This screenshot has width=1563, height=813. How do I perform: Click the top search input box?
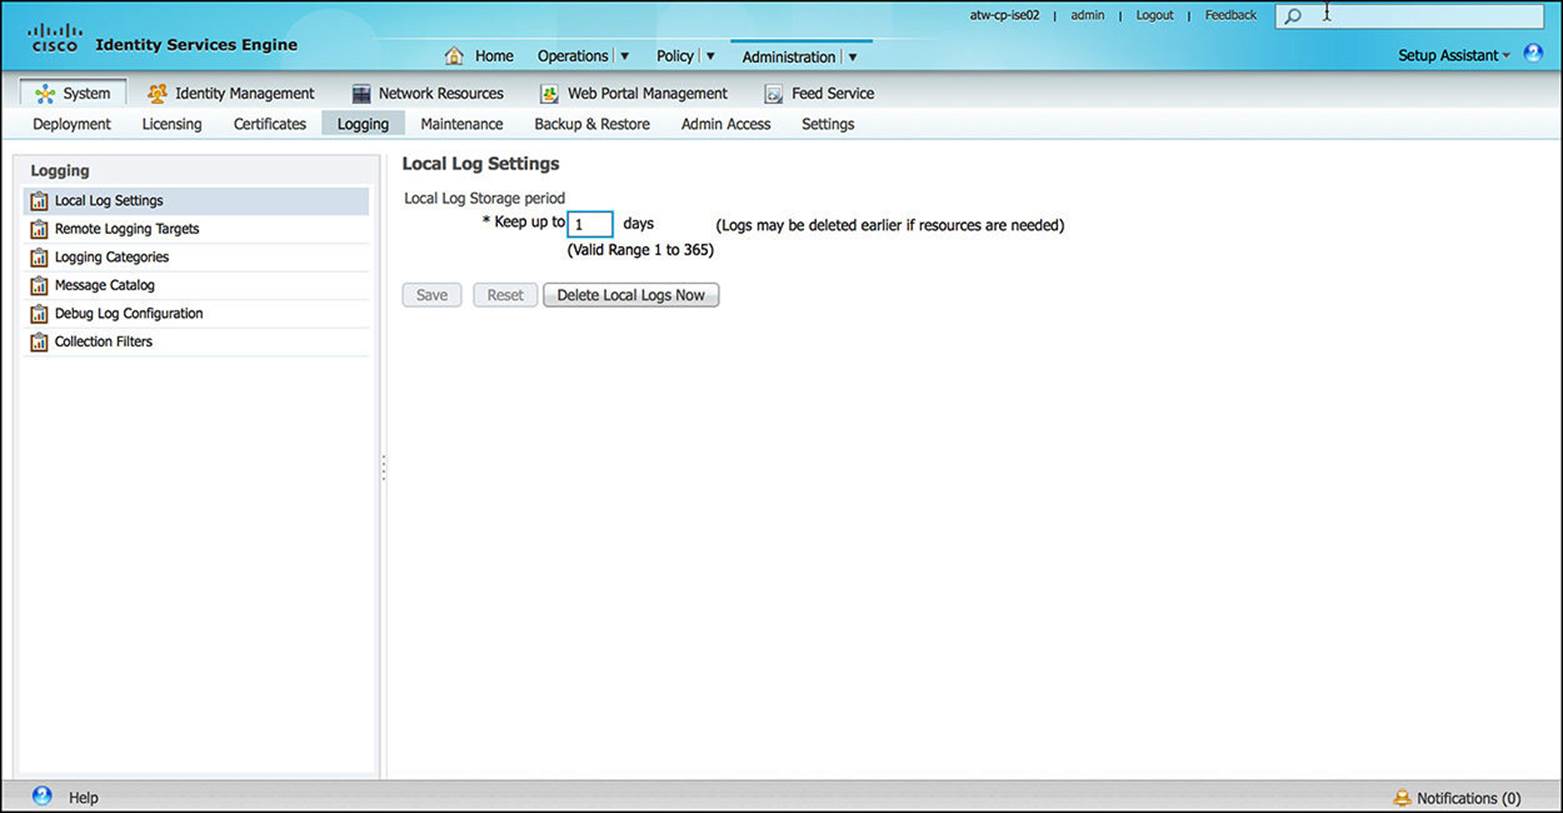coord(1410,16)
